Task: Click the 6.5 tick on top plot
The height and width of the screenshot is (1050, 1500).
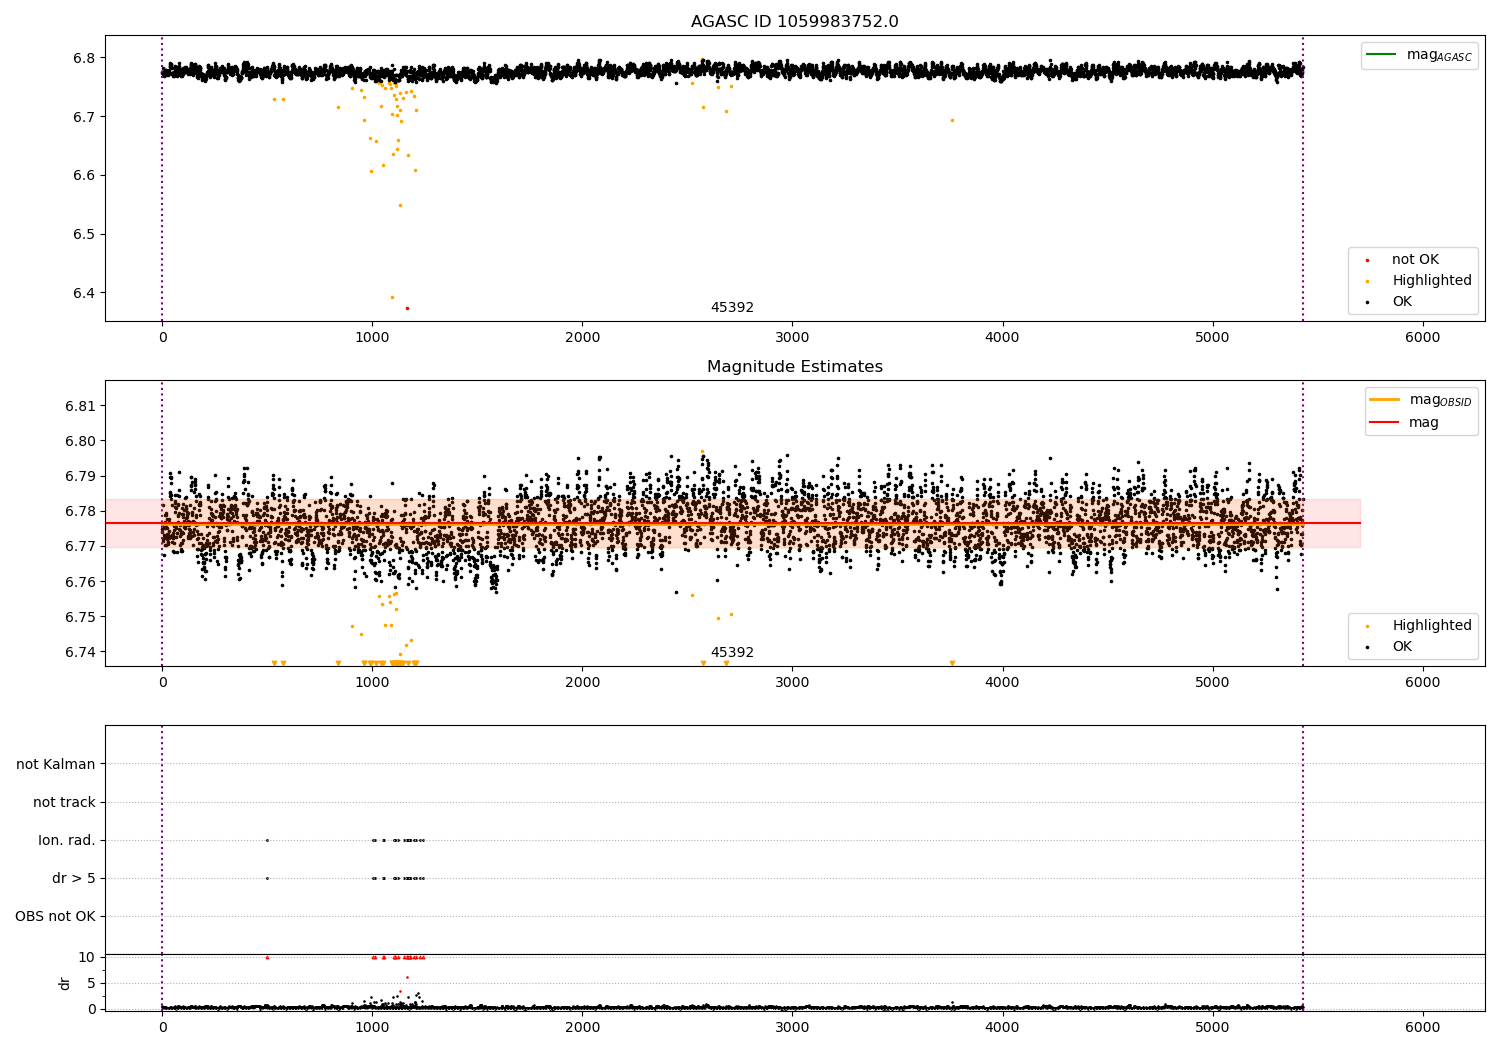Action: pyautogui.click(x=84, y=235)
